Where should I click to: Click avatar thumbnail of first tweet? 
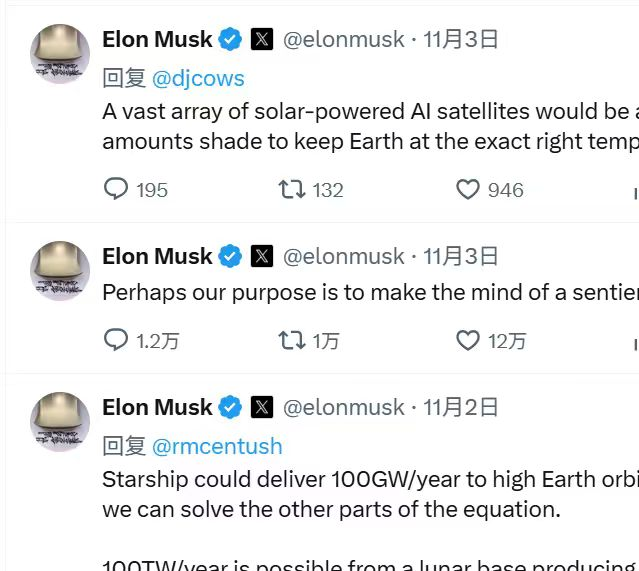60,53
